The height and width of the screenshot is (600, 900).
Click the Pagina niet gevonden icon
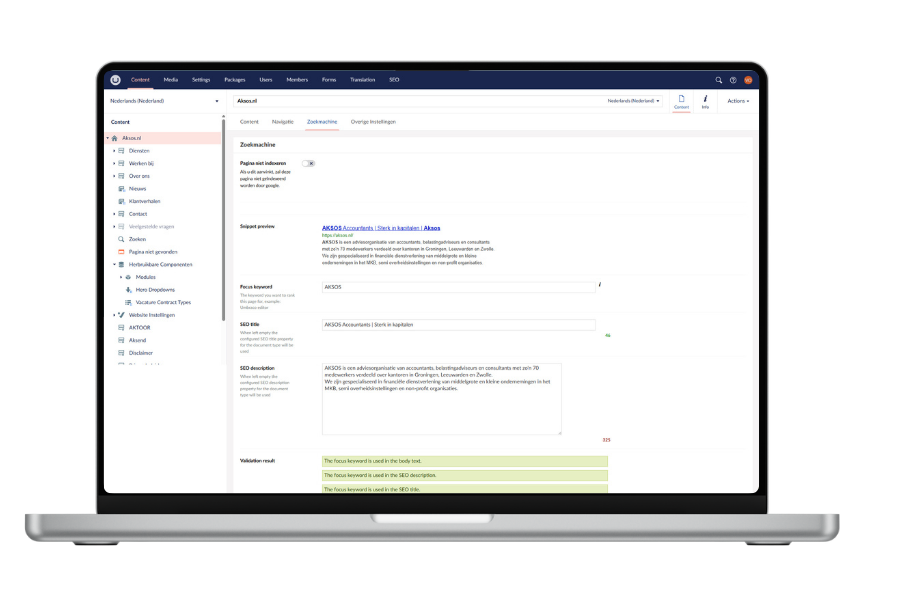coord(122,252)
